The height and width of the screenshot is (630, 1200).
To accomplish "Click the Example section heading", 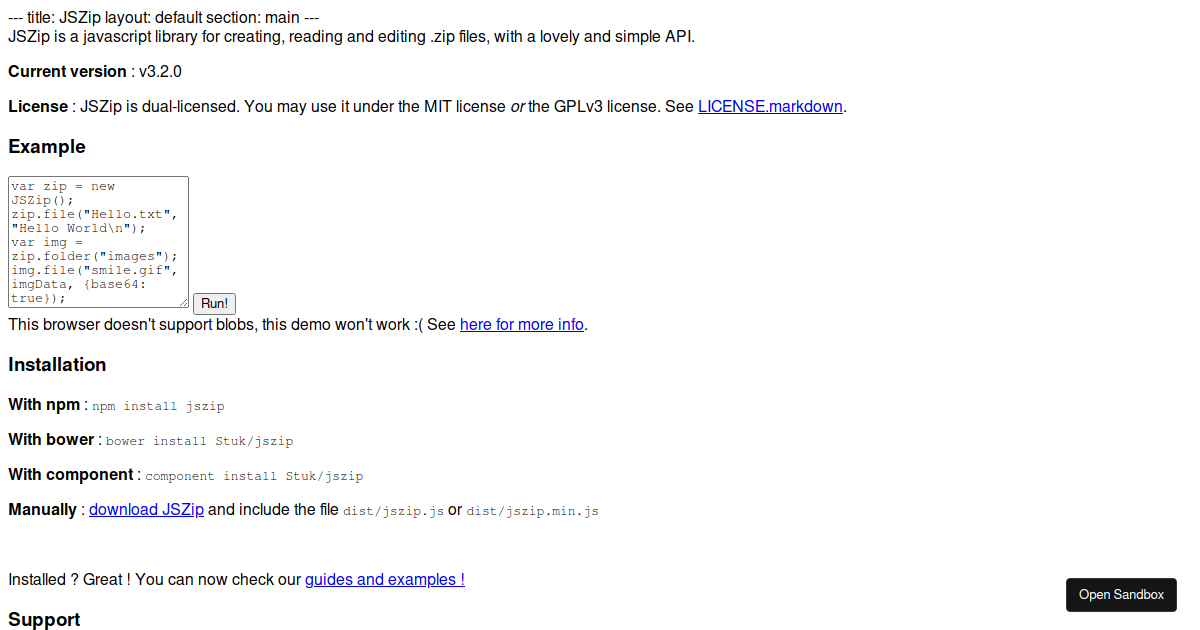I will point(46,146).
